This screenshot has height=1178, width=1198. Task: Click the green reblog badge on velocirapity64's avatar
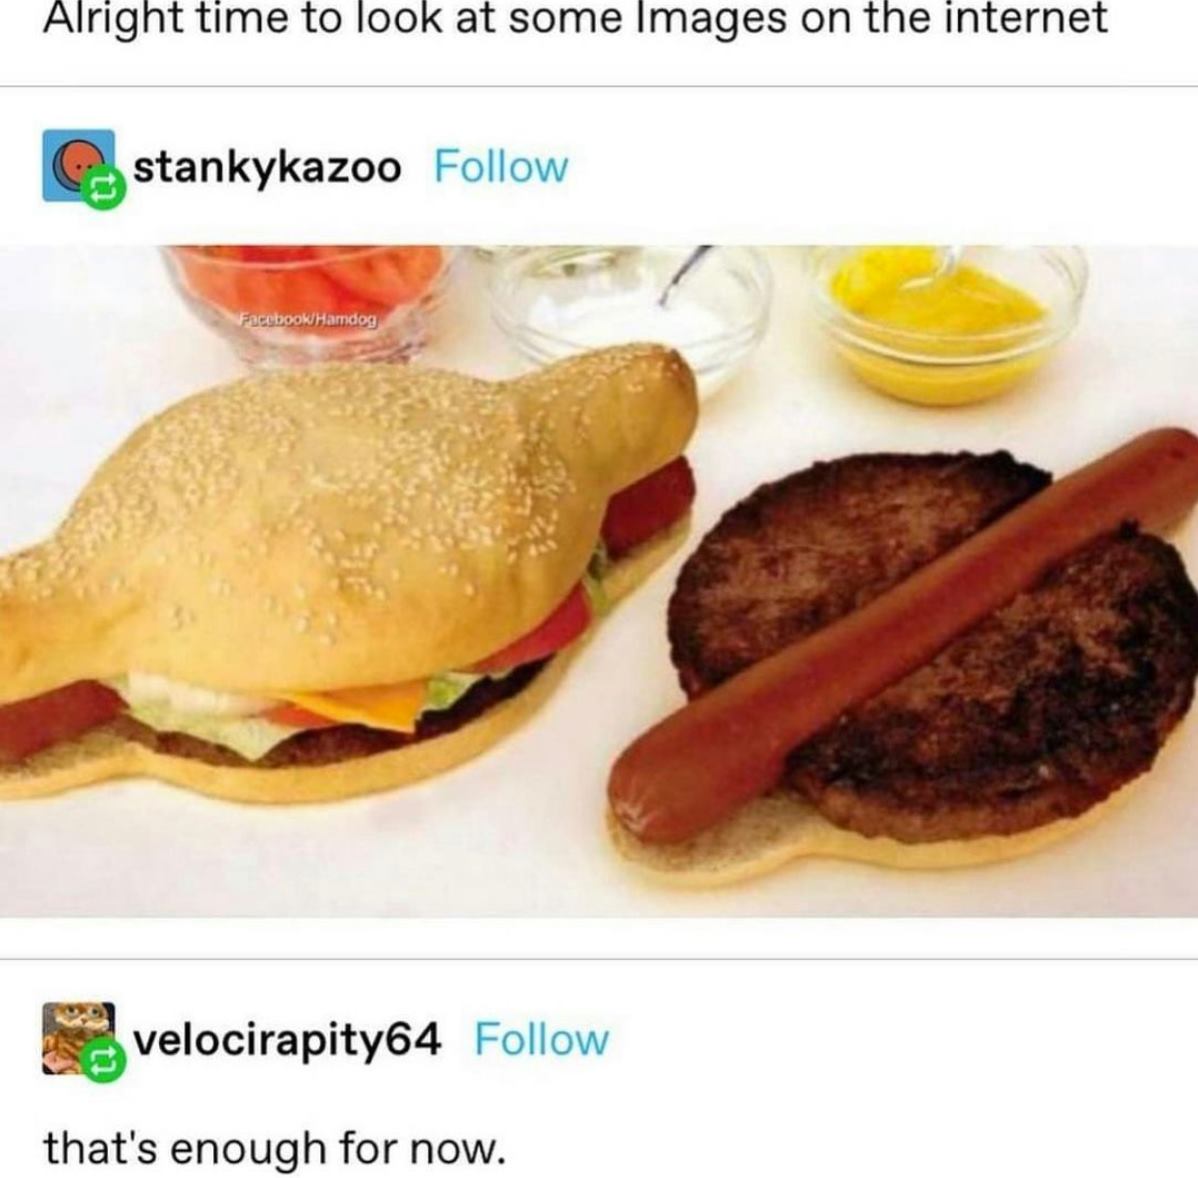pyautogui.click(x=103, y=1062)
